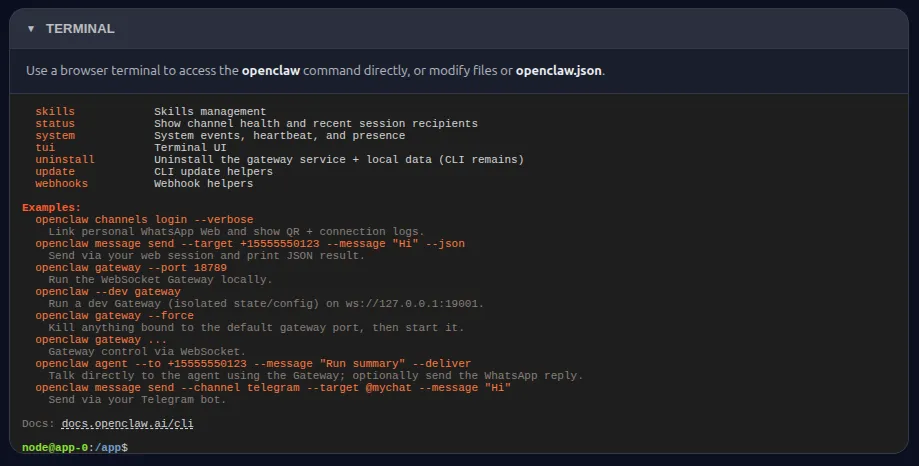Click 'openclaw gateway --port 18789' example
This screenshot has height=466, width=919.
coord(131,268)
